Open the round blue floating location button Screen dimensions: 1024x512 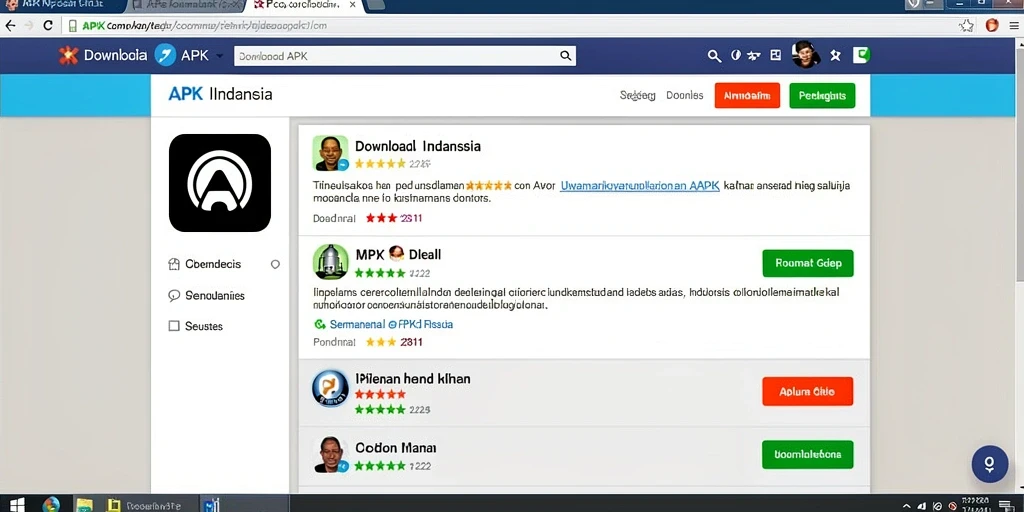(x=989, y=464)
